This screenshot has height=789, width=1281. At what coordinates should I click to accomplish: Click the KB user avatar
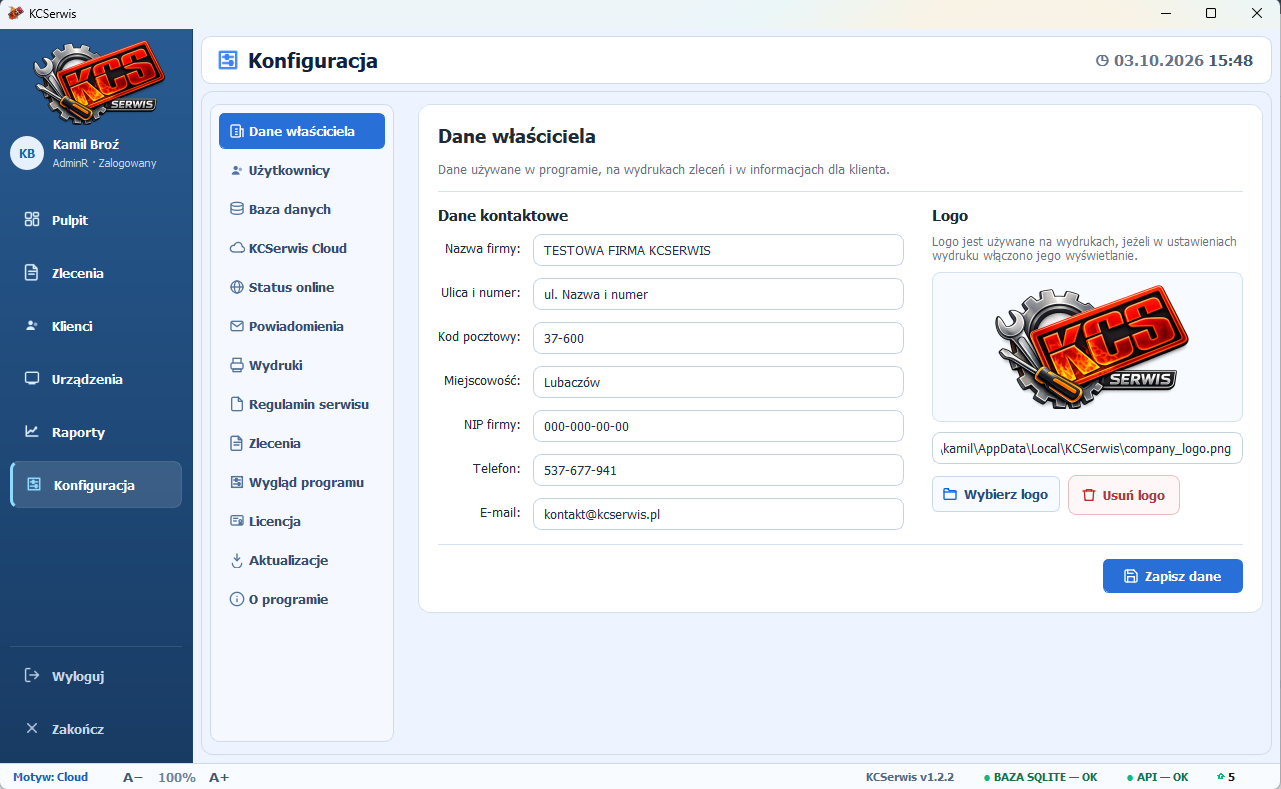coord(27,153)
